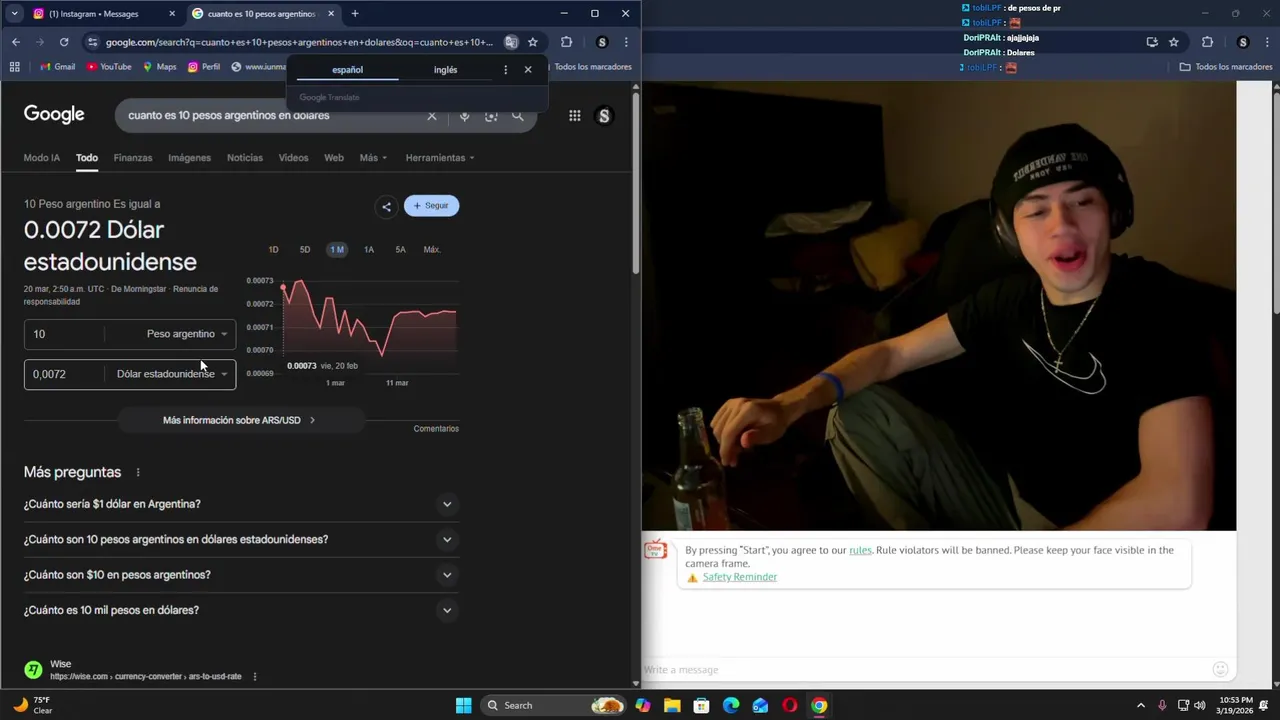
Task: Open the More questions options menu
Action: (x=138, y=472)
